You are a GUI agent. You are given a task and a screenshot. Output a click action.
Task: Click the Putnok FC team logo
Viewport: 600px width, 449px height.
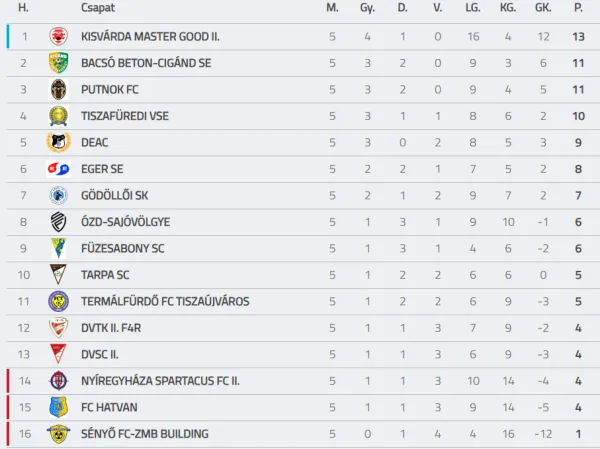[59, 90]
